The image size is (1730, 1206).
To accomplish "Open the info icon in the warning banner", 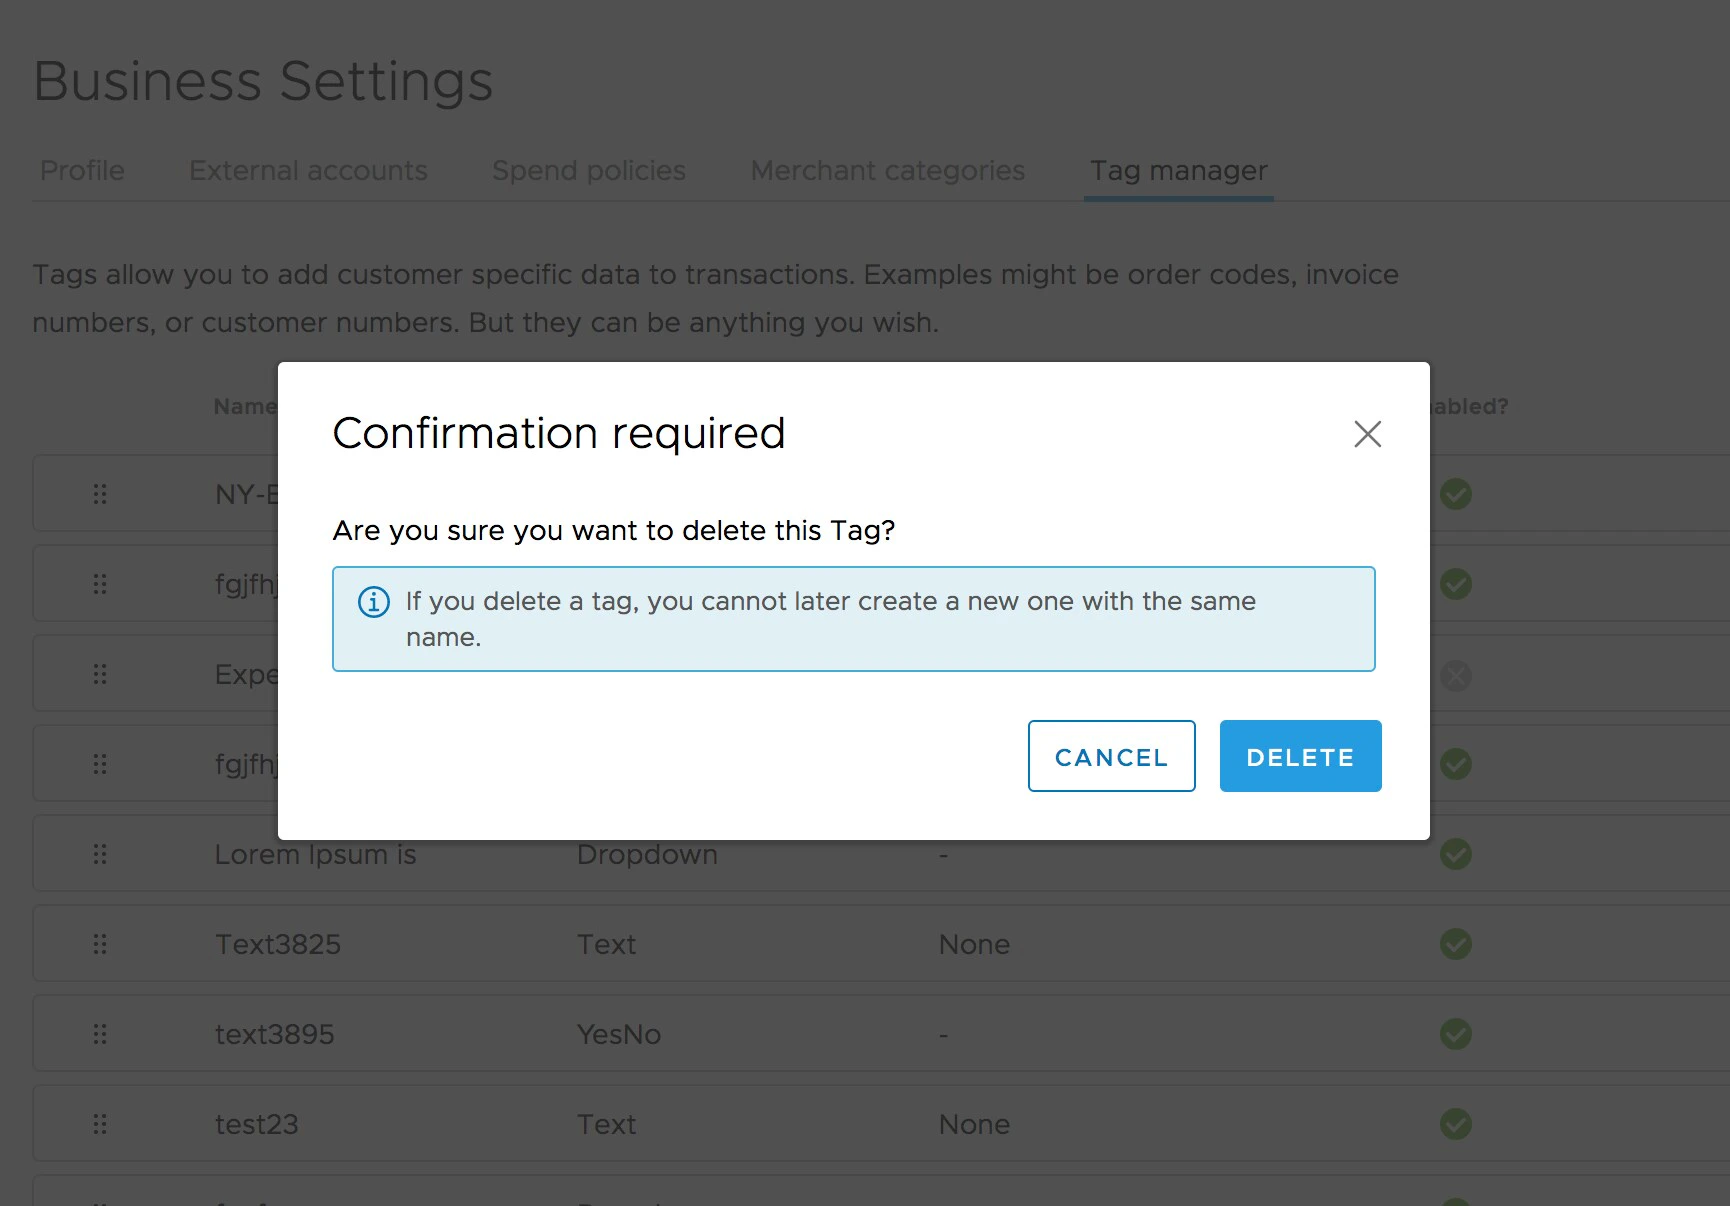I will pyautogui.click(x=373, y=602).
